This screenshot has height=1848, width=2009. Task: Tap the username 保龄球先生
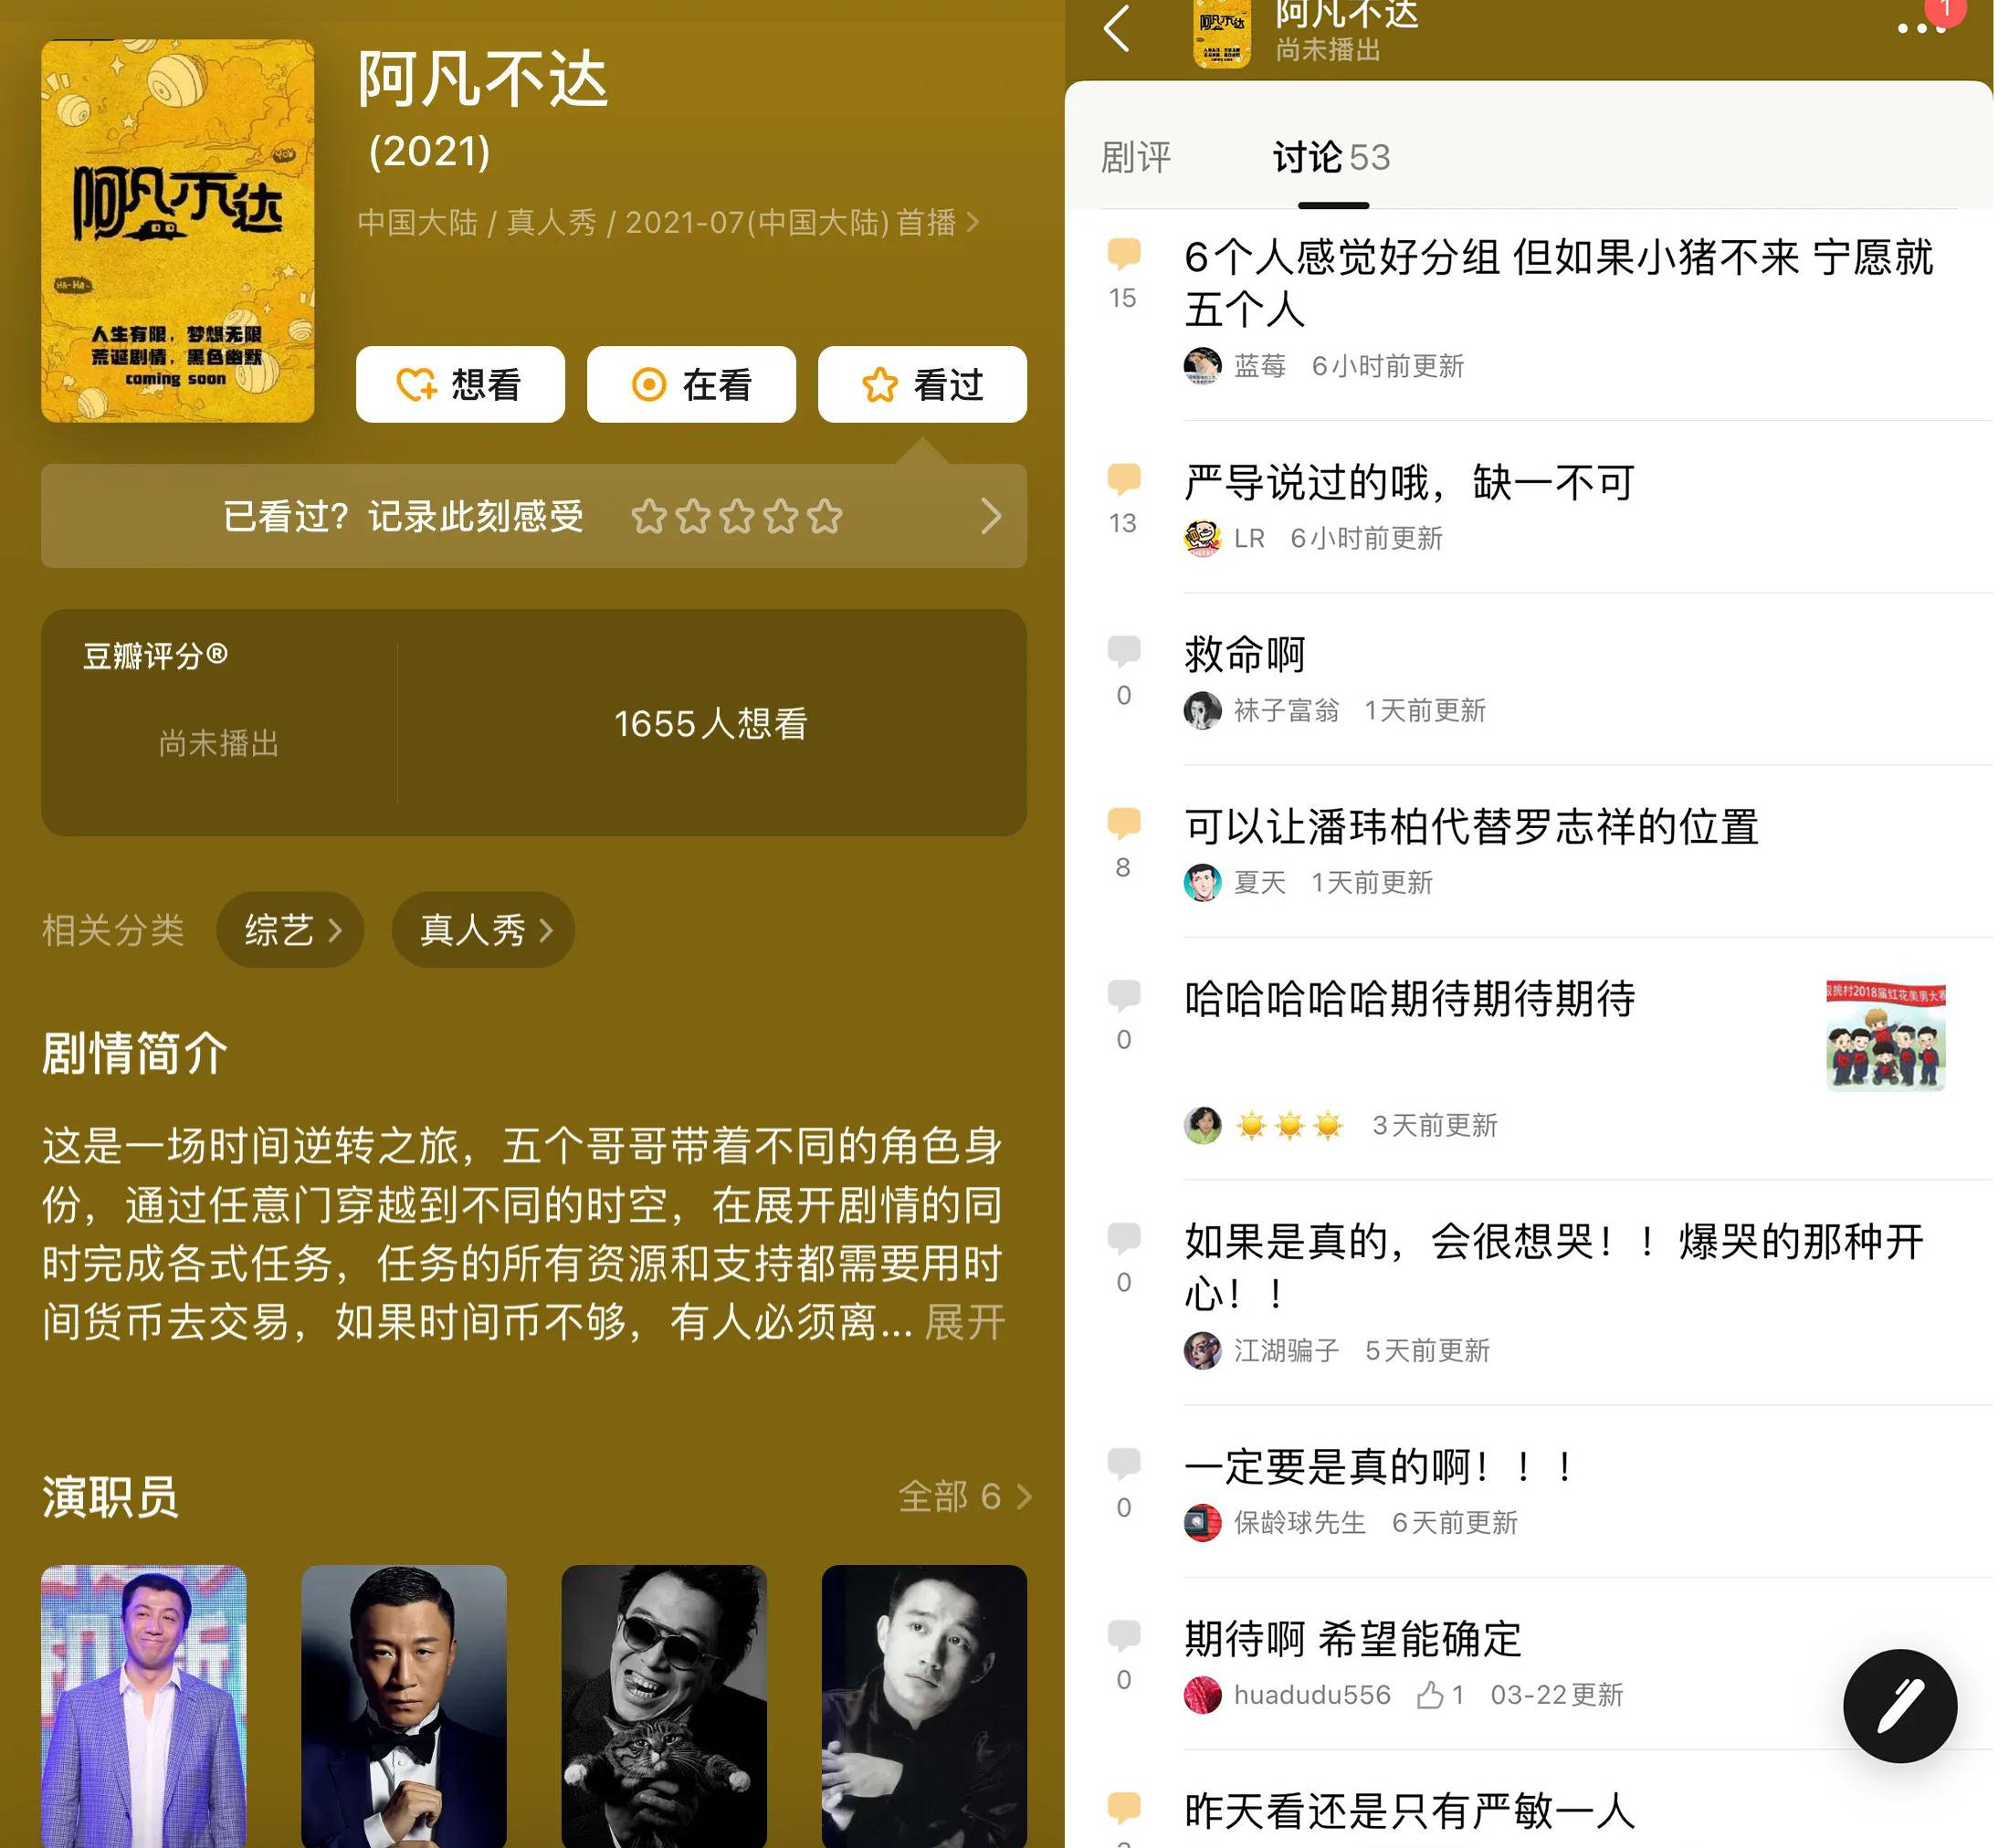tap(1299, 1522)
